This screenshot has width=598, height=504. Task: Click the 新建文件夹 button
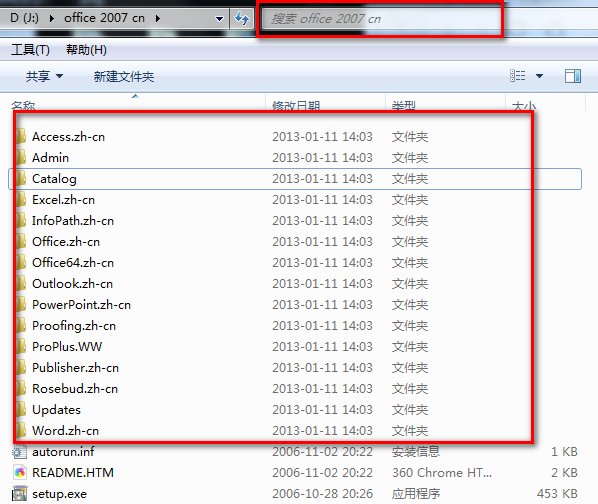(124, 77)
